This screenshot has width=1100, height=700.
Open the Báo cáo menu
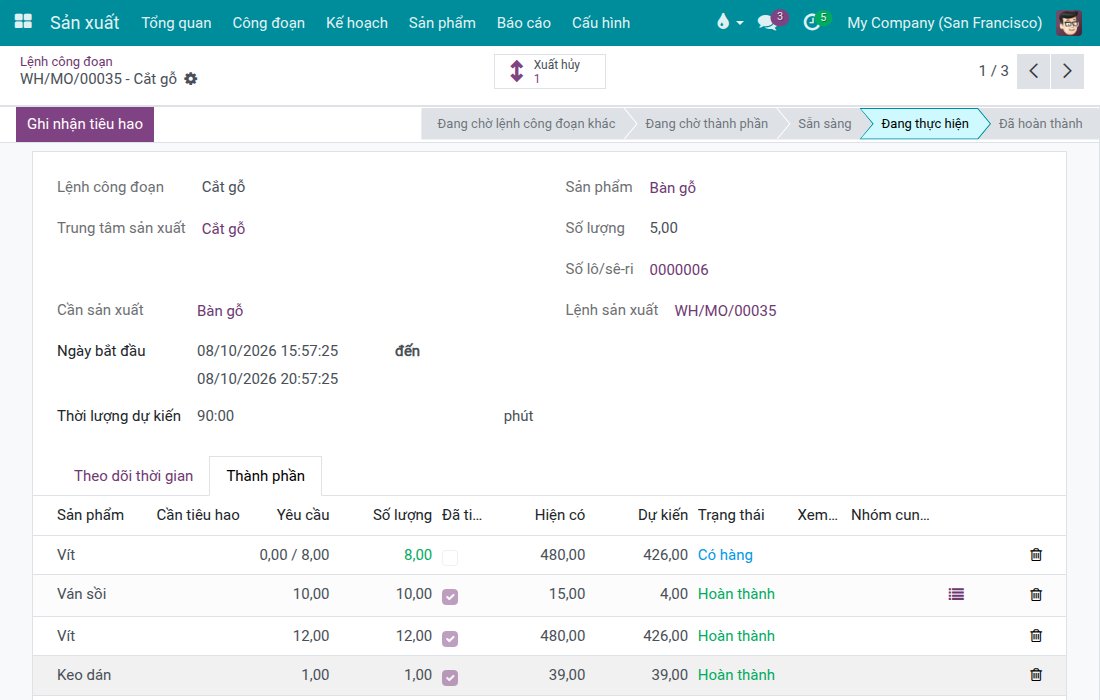pos(523,22)
